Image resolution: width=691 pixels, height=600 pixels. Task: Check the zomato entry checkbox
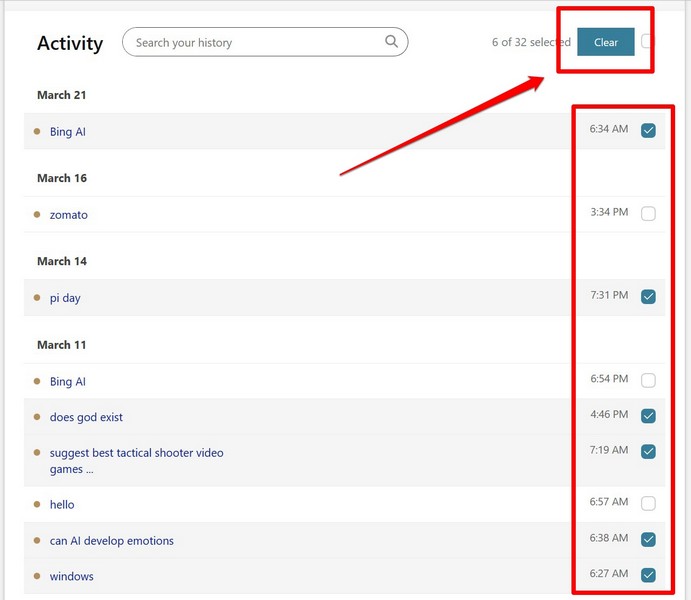click(648, 214)
